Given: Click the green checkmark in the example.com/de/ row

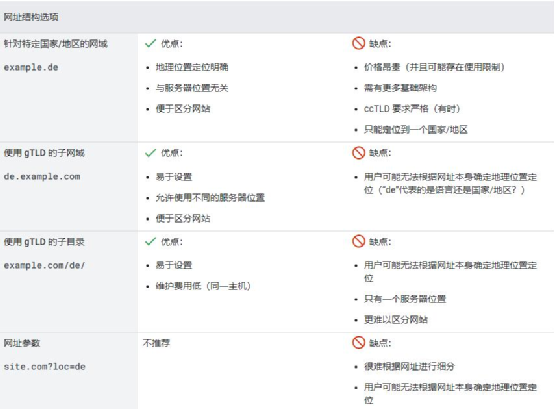Looking at the screenshot, I should coord(151,242).
